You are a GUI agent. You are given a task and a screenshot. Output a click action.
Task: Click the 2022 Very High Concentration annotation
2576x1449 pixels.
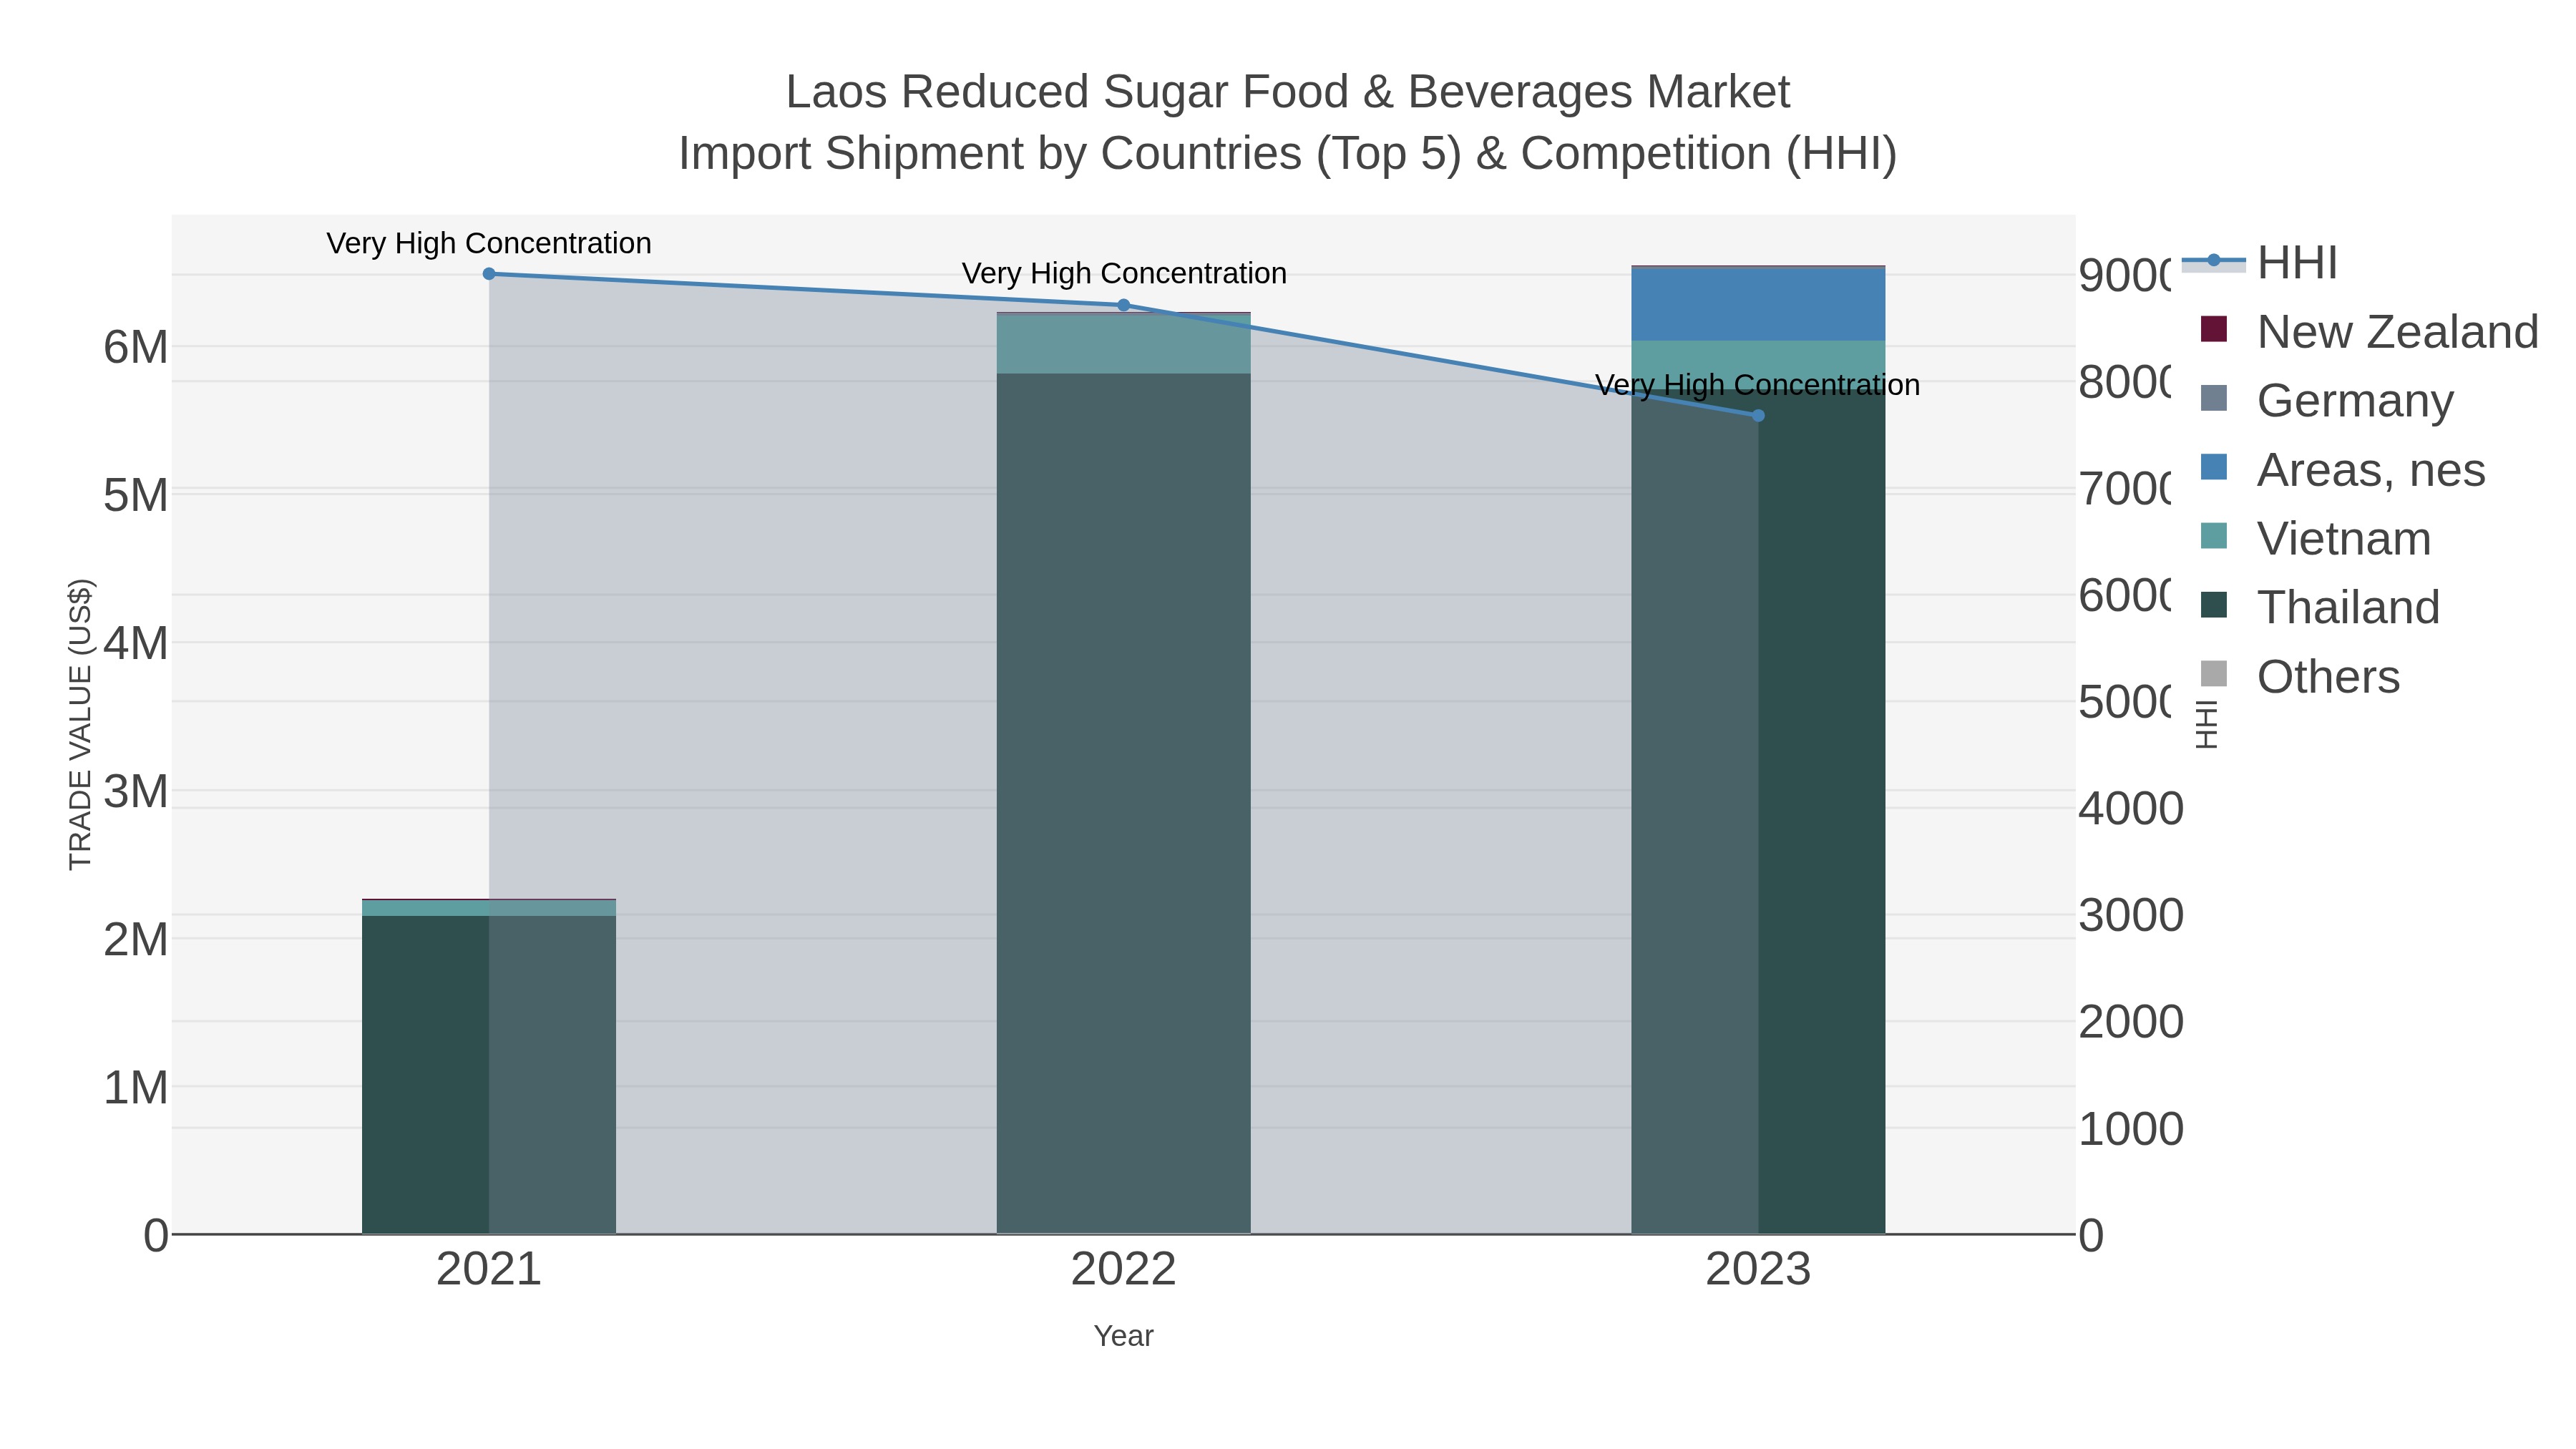point(1124,273)
